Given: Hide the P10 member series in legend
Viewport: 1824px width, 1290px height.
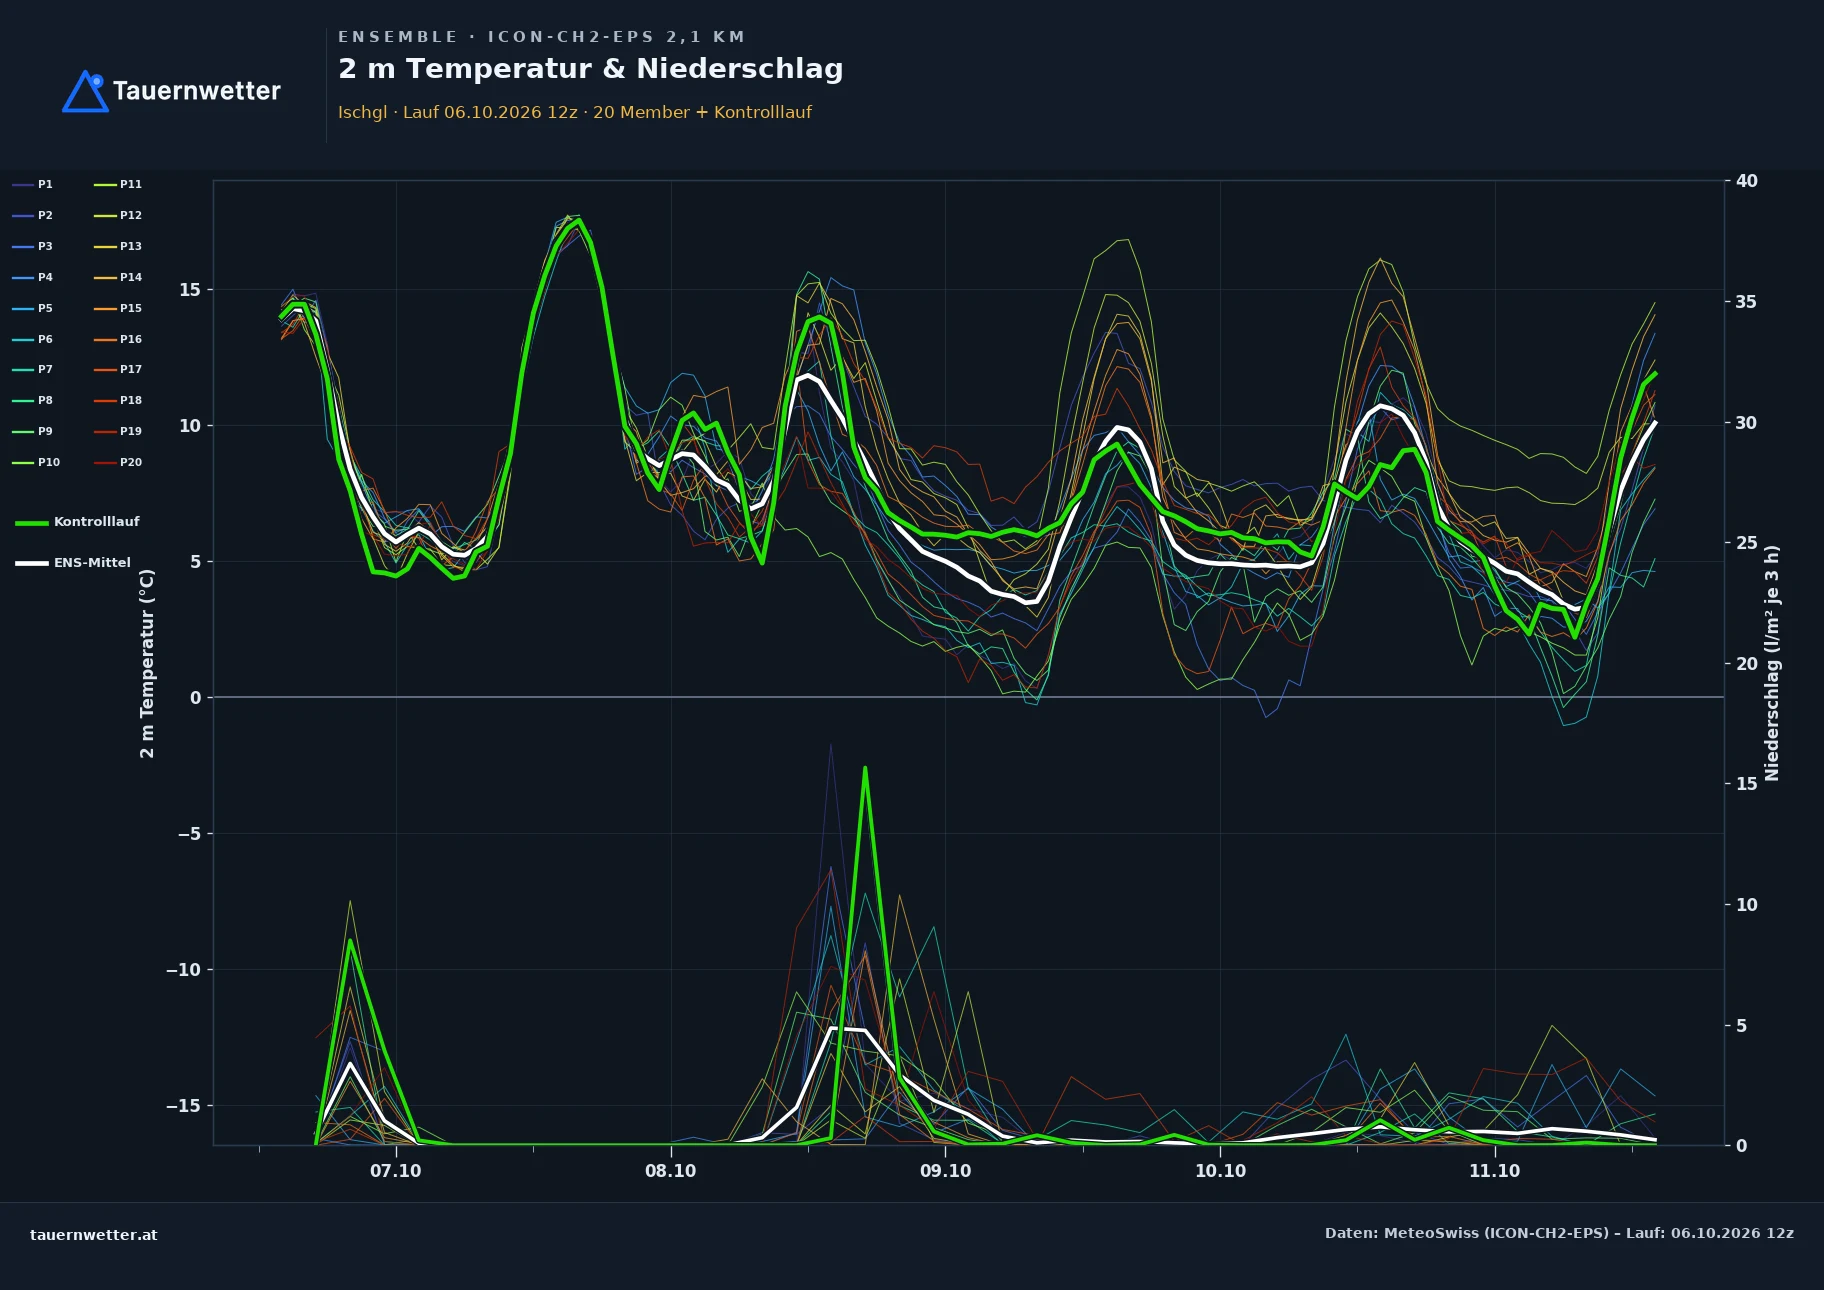Looking at the screenshot, I should point(36,463).
